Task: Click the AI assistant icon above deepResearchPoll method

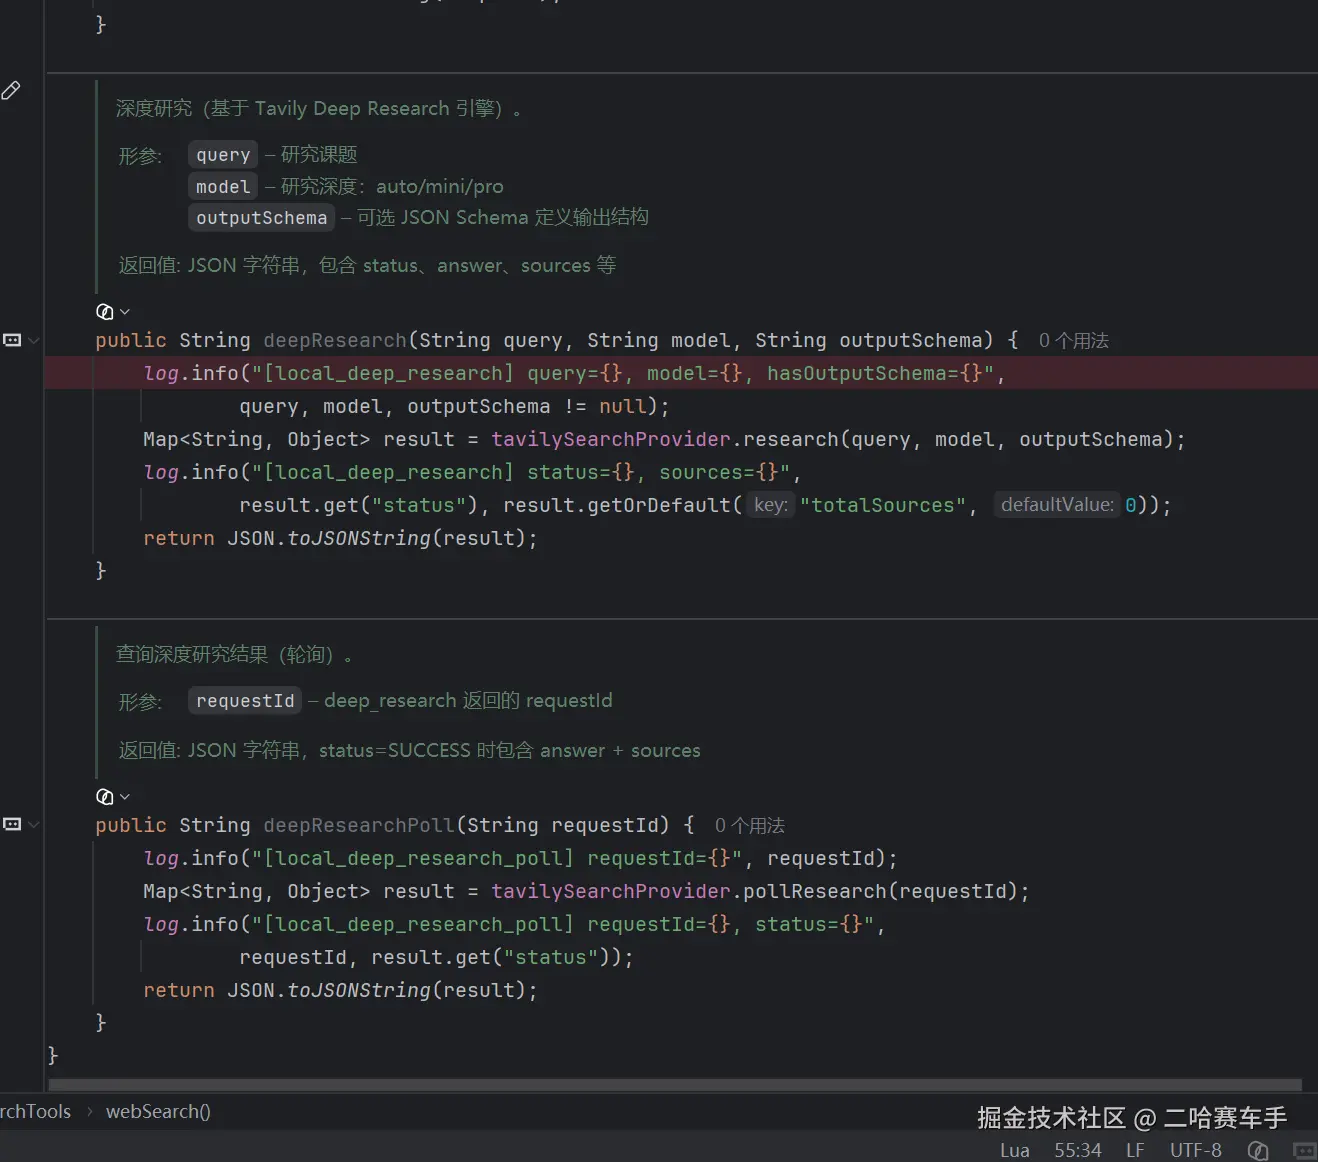Action: (x=104, y=796)
